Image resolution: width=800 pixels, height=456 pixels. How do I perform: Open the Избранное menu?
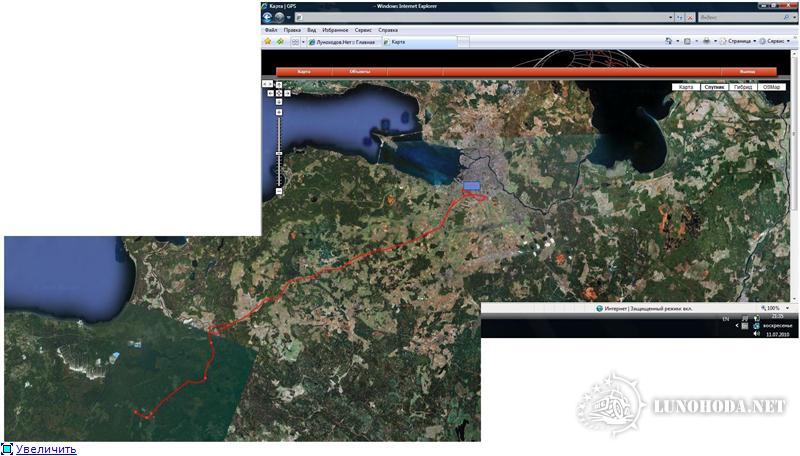pyautogui.click(x=335, y=30)
